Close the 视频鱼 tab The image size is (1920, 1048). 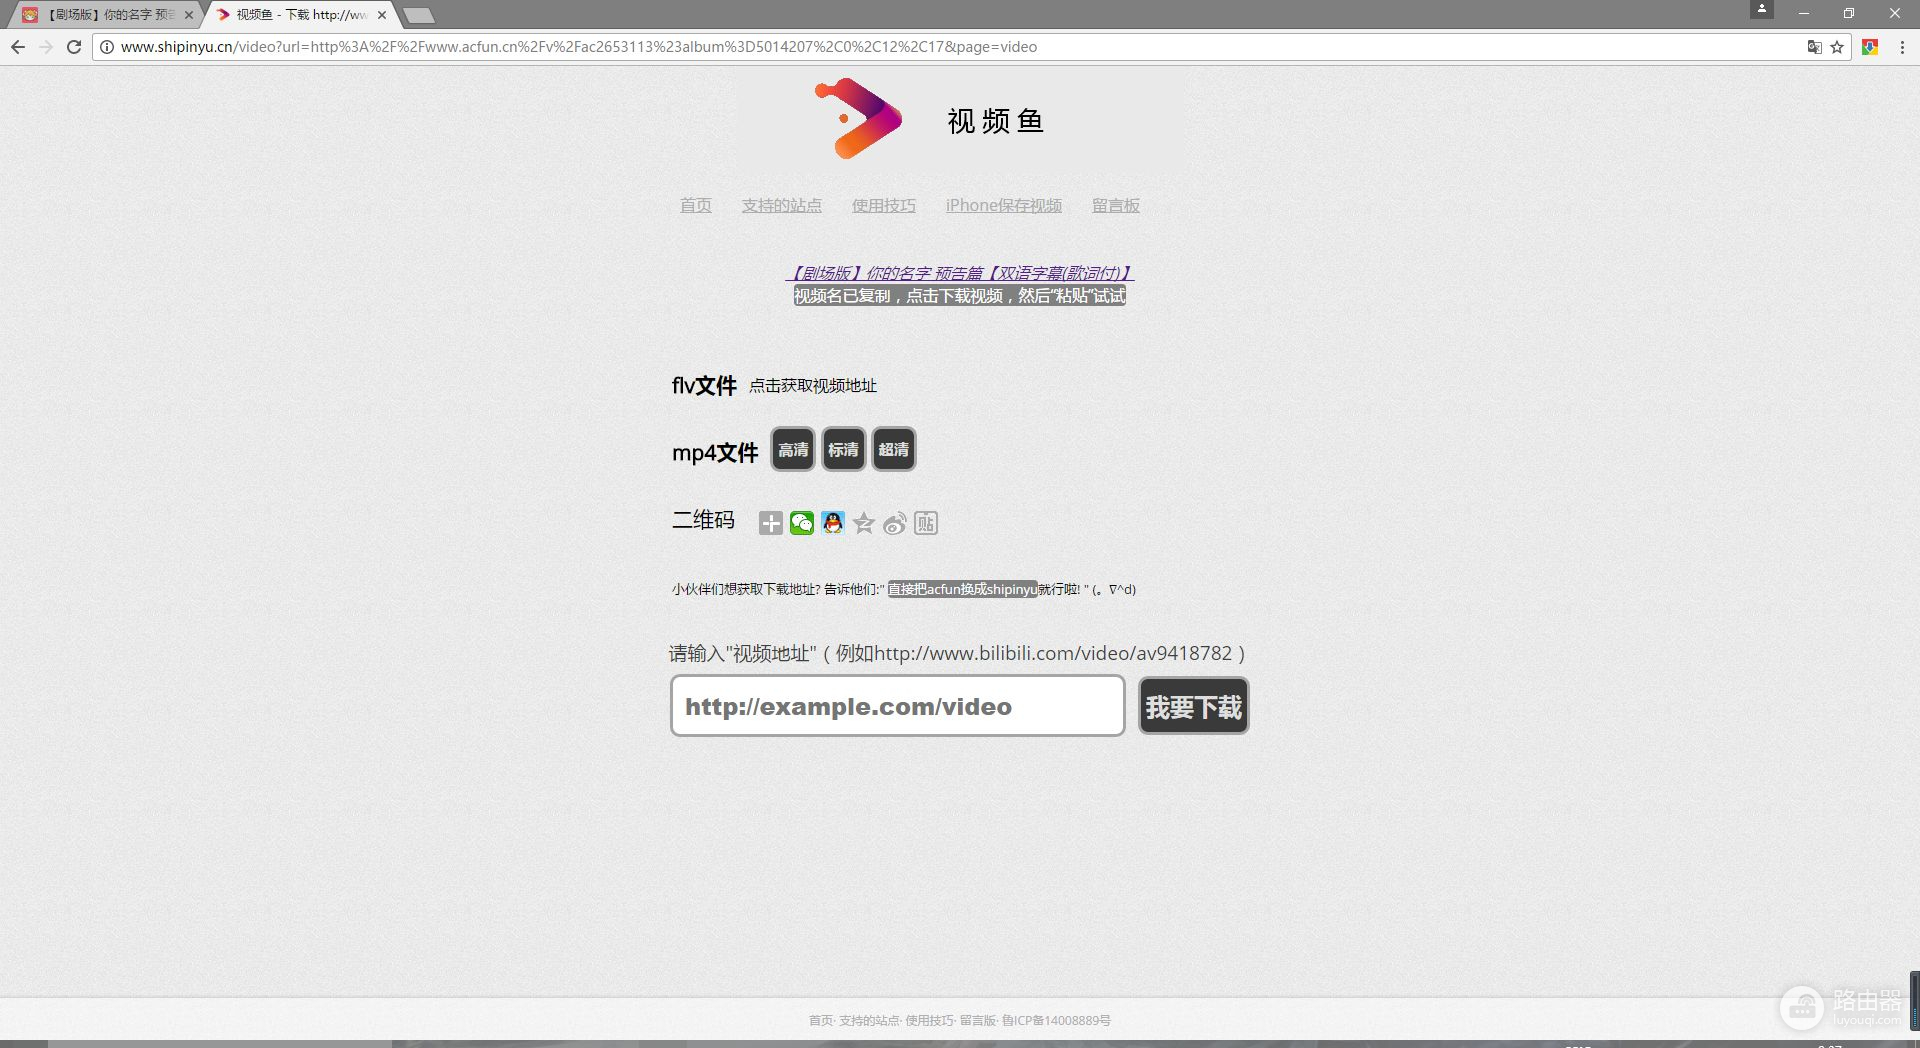click(x=382, y=15)
